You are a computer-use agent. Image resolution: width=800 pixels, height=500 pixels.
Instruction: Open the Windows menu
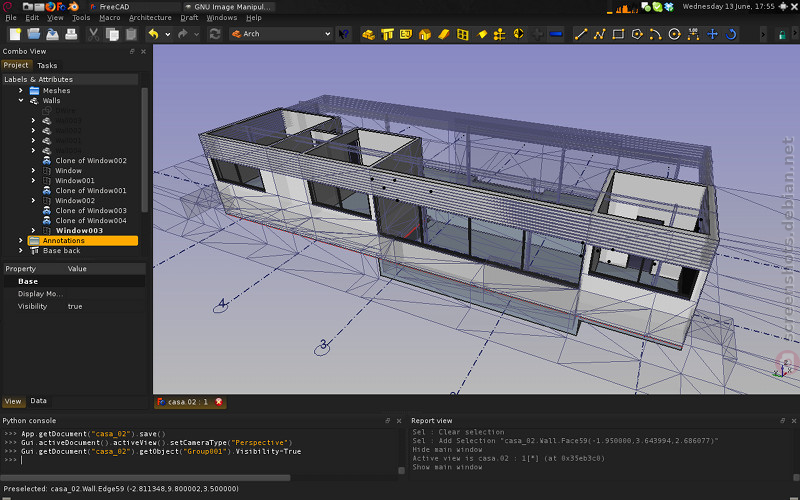221,18
